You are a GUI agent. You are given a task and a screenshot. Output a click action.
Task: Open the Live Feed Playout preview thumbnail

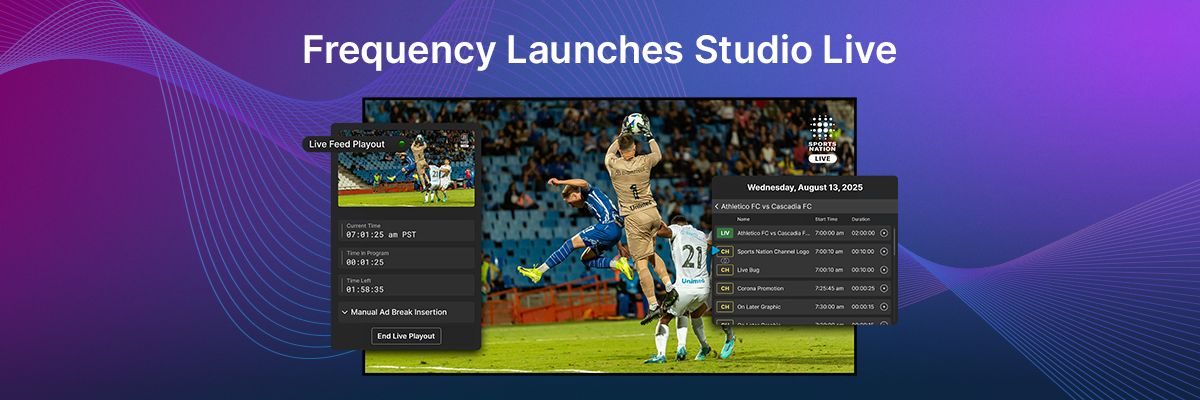point(406,167)
